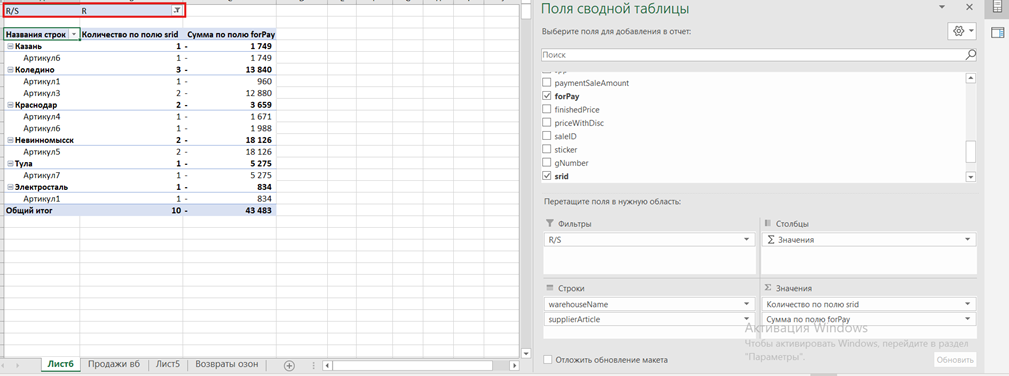Screen dimensions: 1009x376
Task: Enable Отложить обновление макета checkbox
Action: coord(547,360)
